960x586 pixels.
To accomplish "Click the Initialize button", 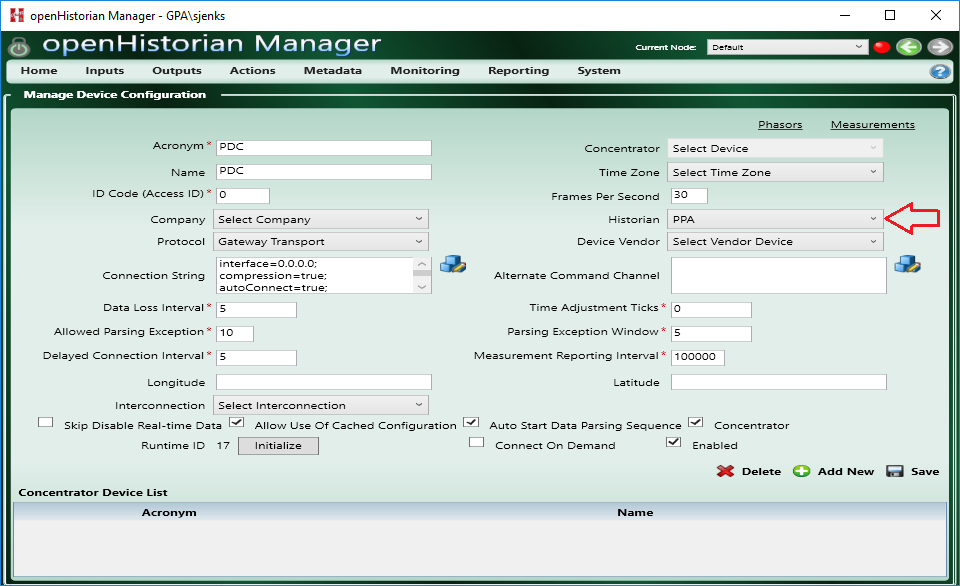I will 279,446.
